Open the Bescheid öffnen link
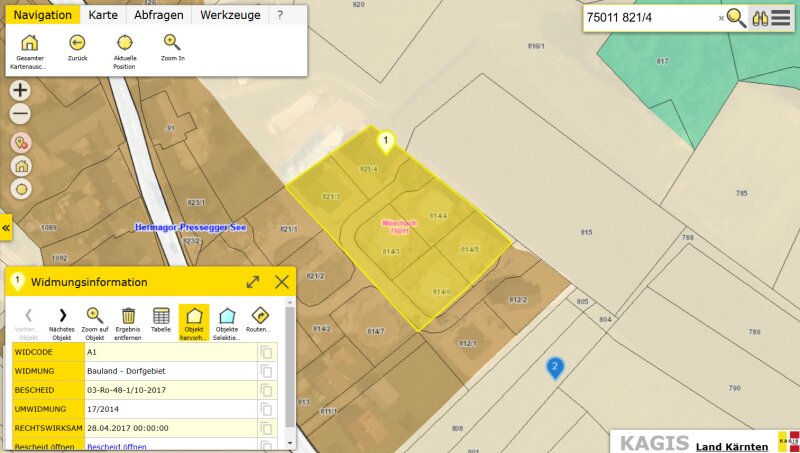 coord(117,446)
